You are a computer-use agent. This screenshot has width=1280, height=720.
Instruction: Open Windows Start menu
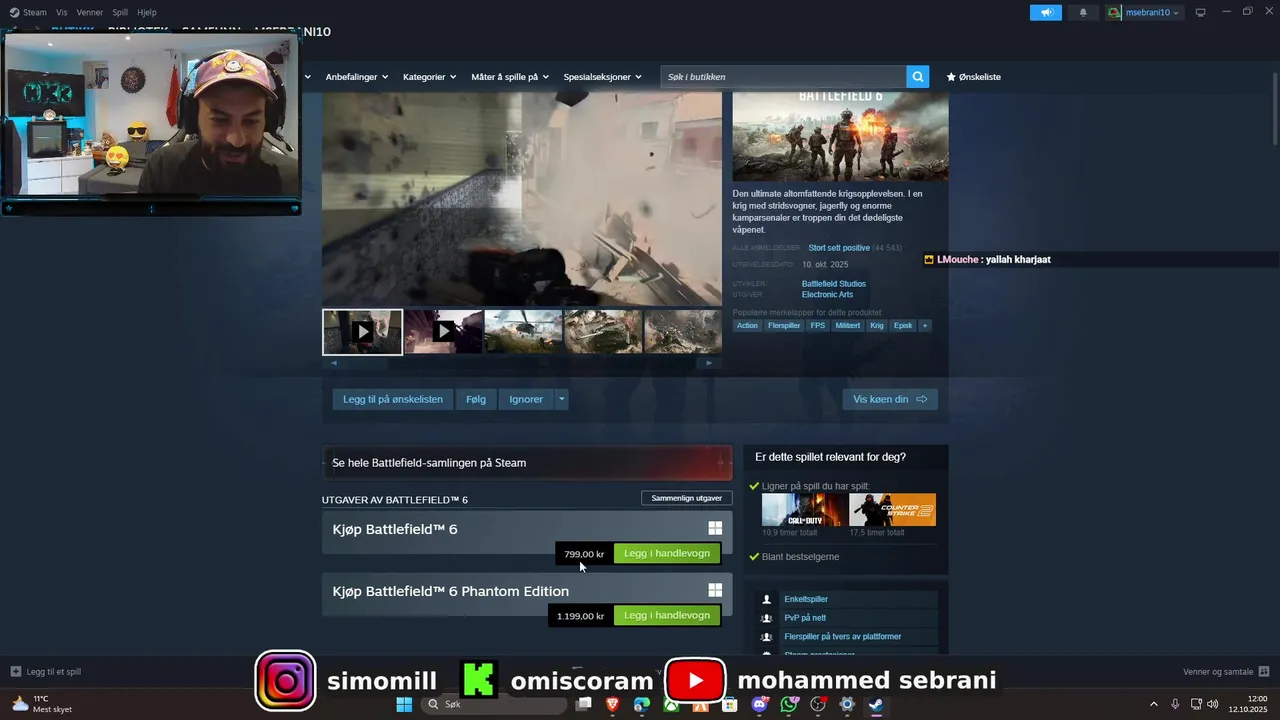pos(404,704)
